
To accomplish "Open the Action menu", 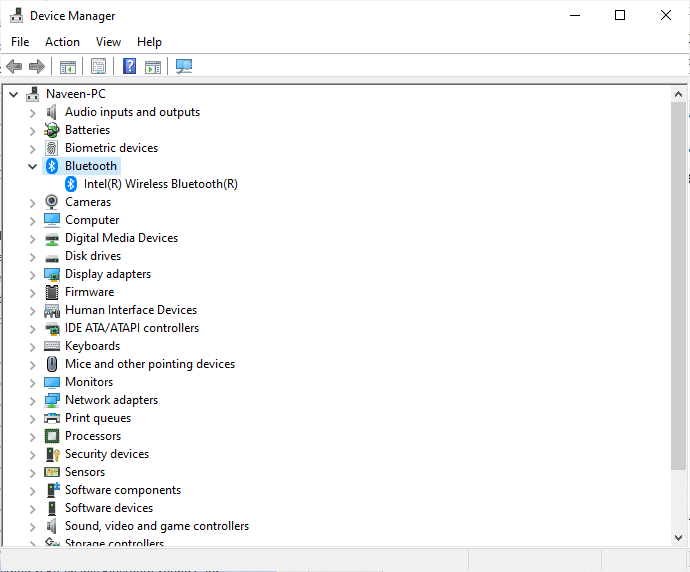I will point(62,42).
